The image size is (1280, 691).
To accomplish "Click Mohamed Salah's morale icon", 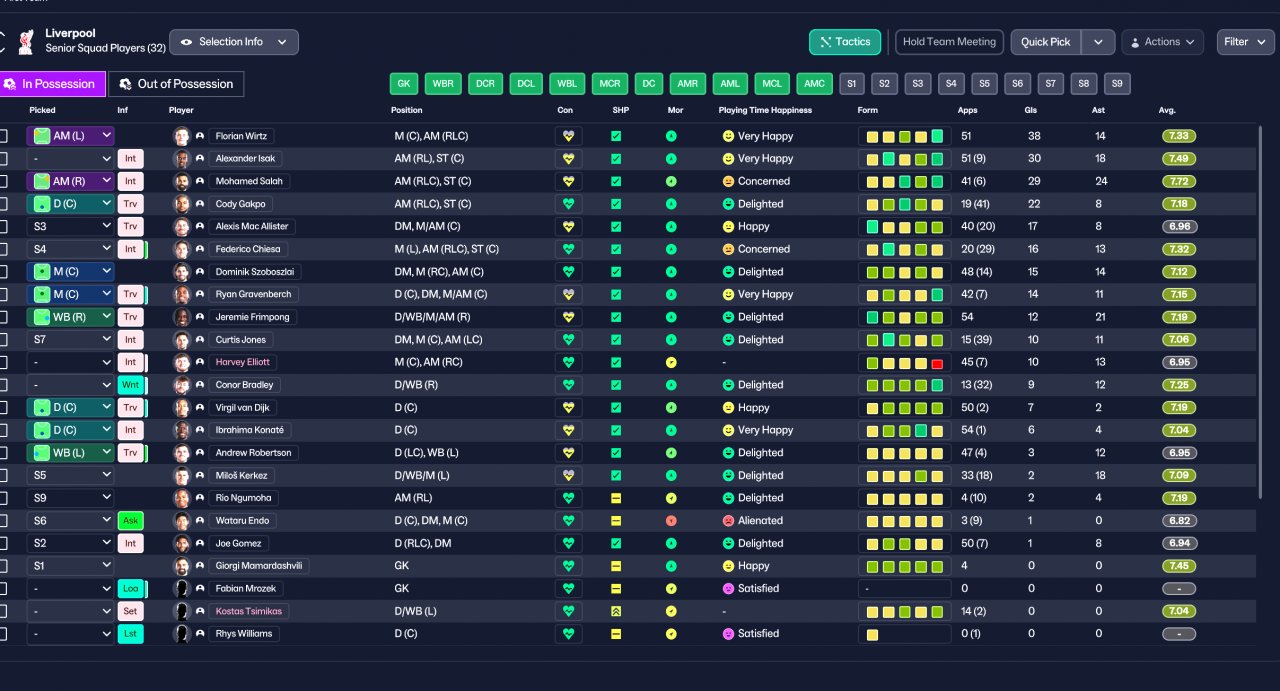I will click(671, 182).
